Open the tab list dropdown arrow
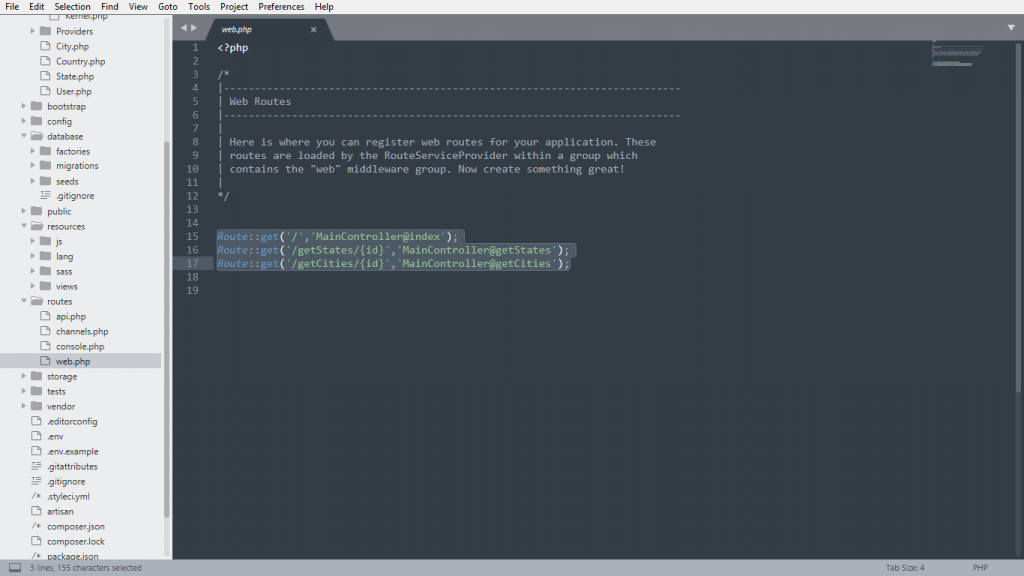 (1010, 28)
